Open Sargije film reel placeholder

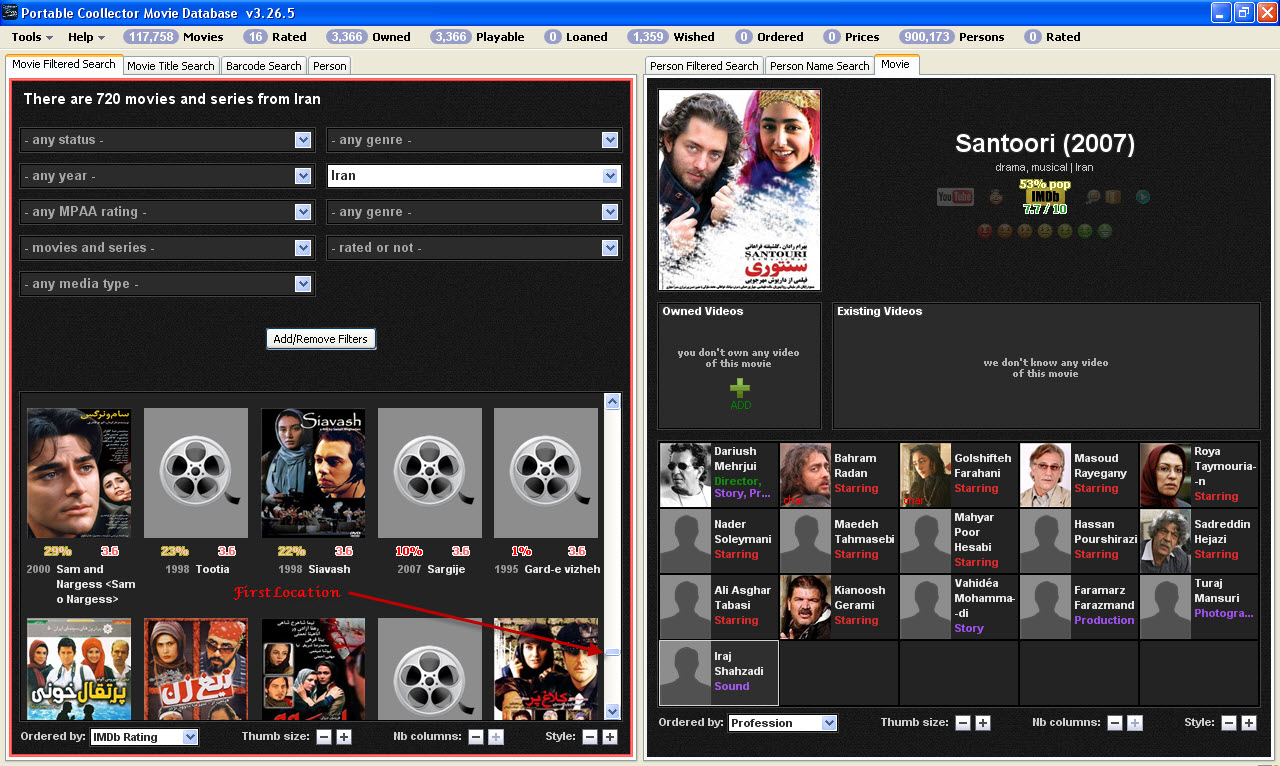(430, 473)
